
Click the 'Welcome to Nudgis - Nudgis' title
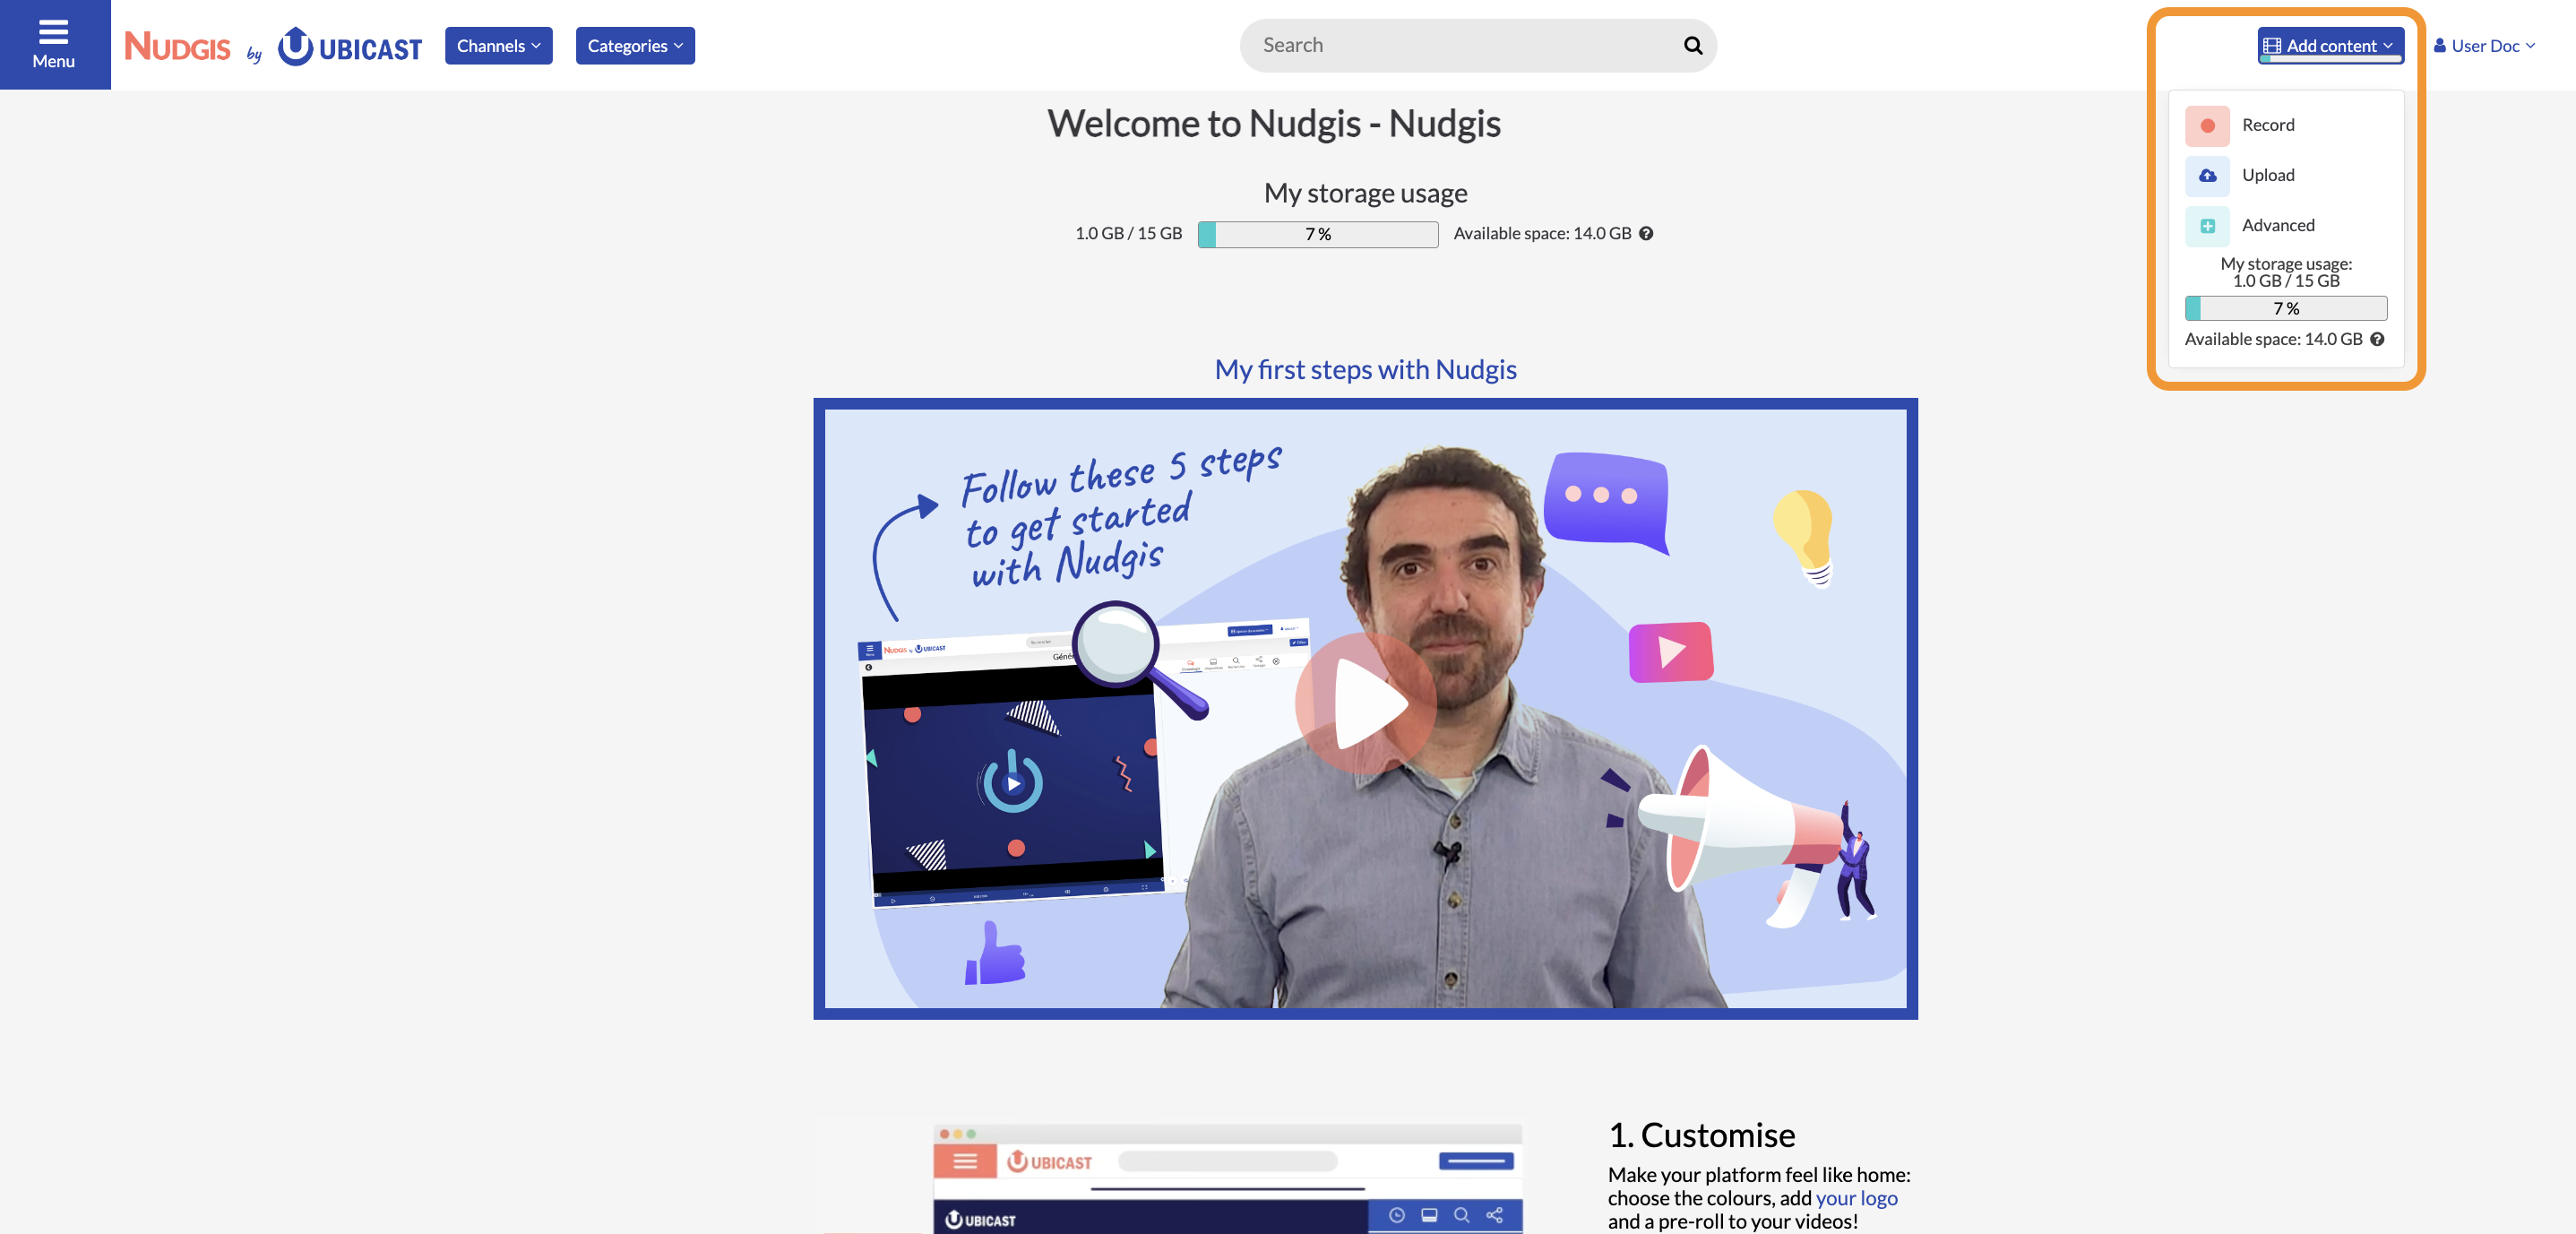click(1273, 123)
